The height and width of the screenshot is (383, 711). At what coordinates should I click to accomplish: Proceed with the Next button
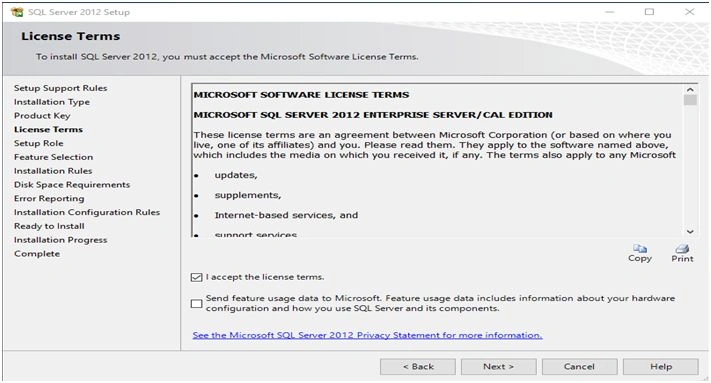coord(498,367)
